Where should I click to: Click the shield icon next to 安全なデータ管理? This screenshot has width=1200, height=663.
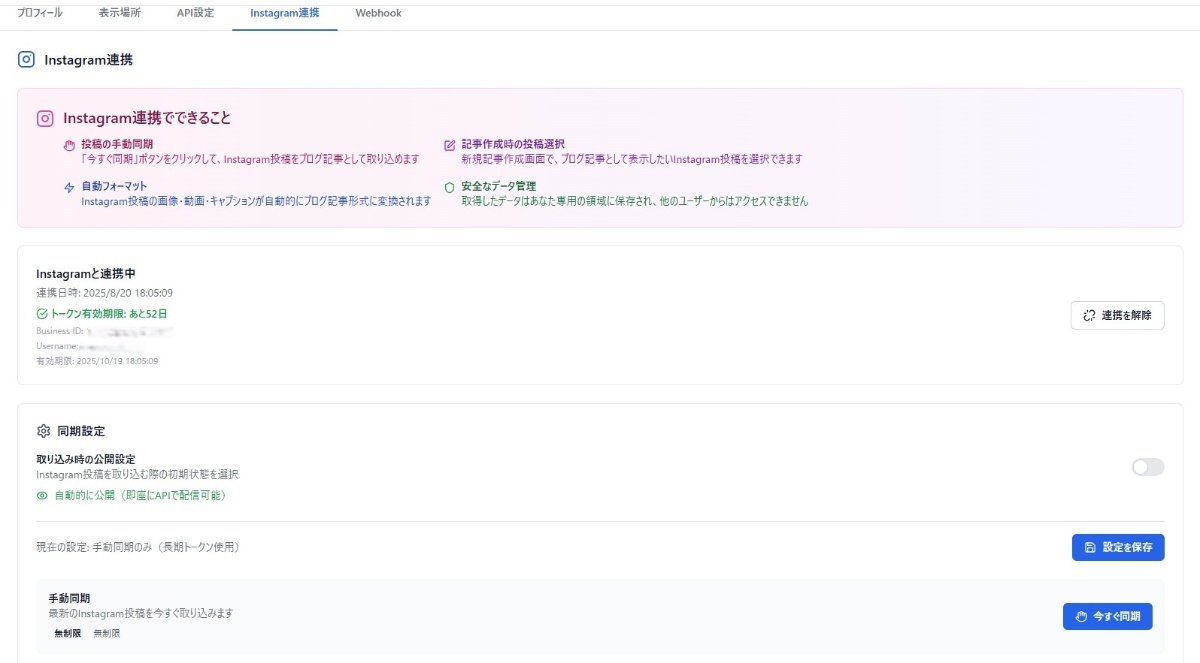tap(450, 187)
